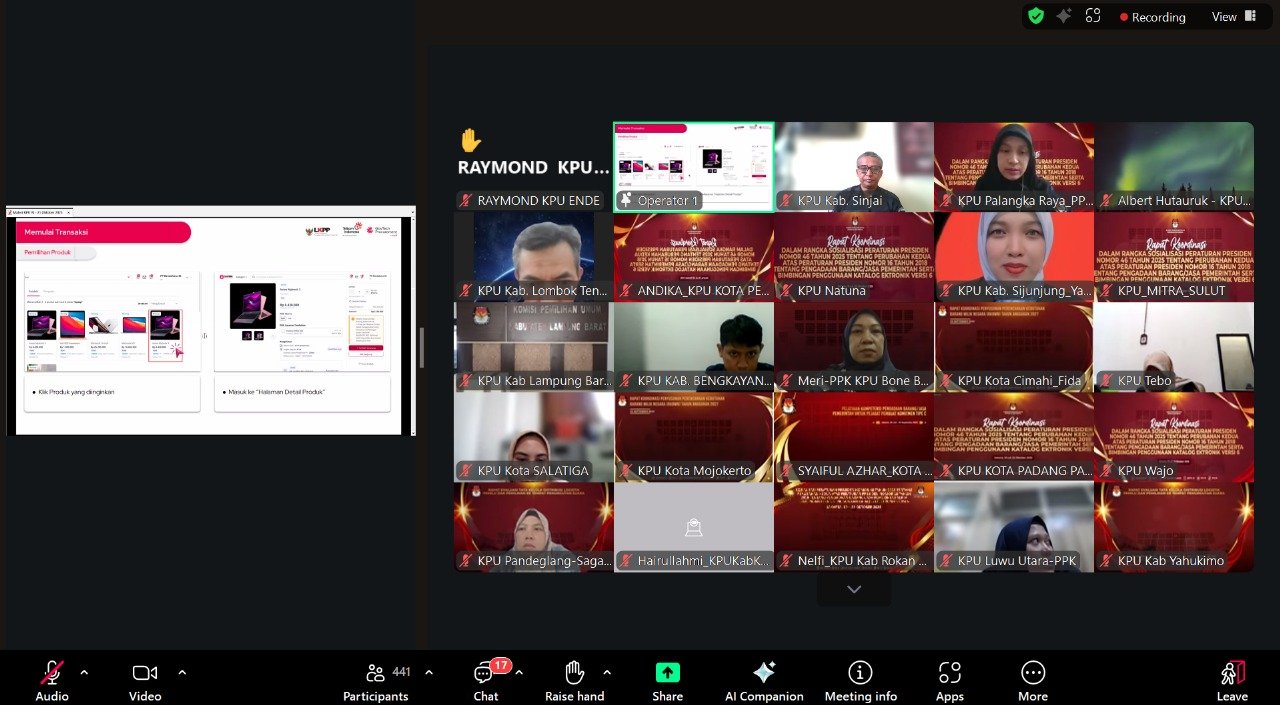
Task: Select the Operator 1 video tile
Action: coord(693,166)
